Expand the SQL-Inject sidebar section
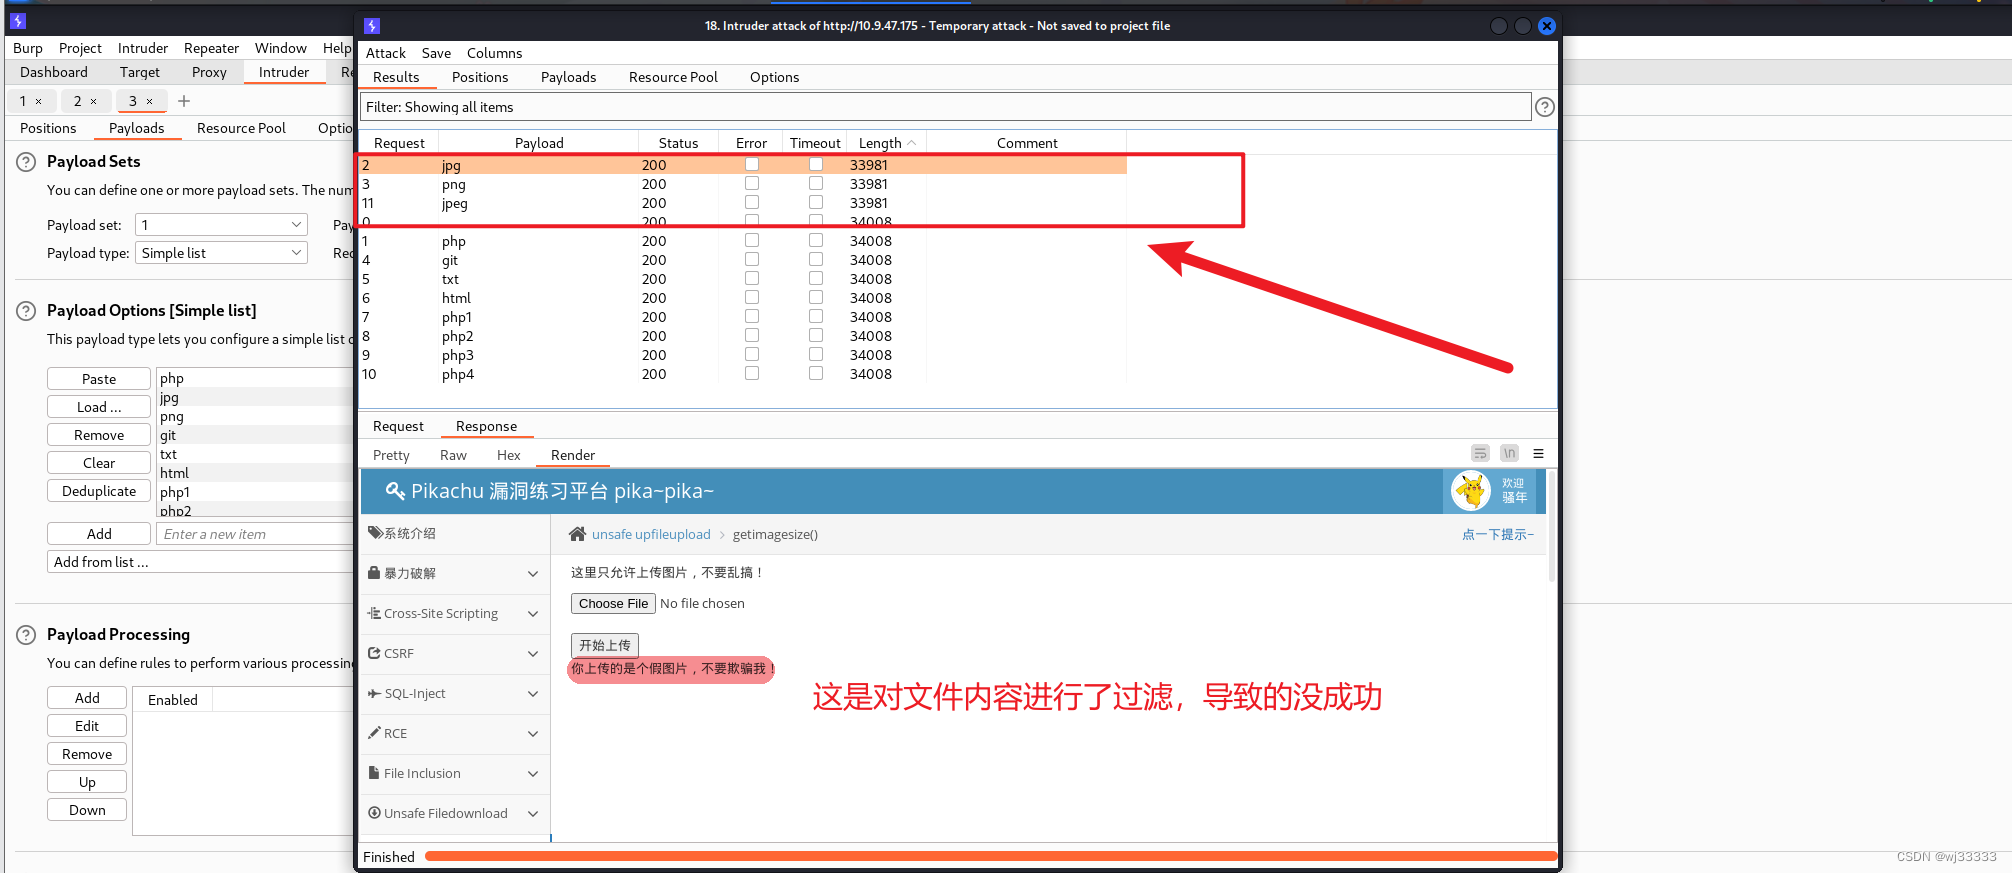 [455, 693]
